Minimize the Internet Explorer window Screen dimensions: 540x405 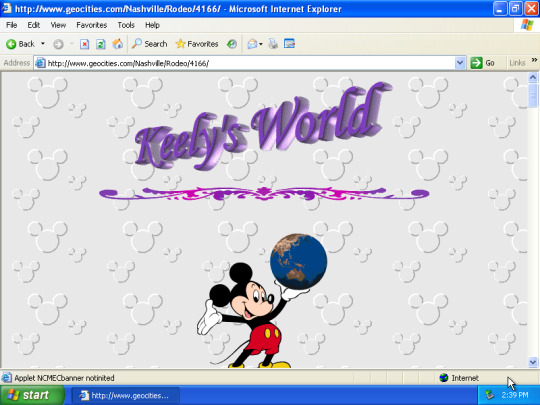coord(500,9)
